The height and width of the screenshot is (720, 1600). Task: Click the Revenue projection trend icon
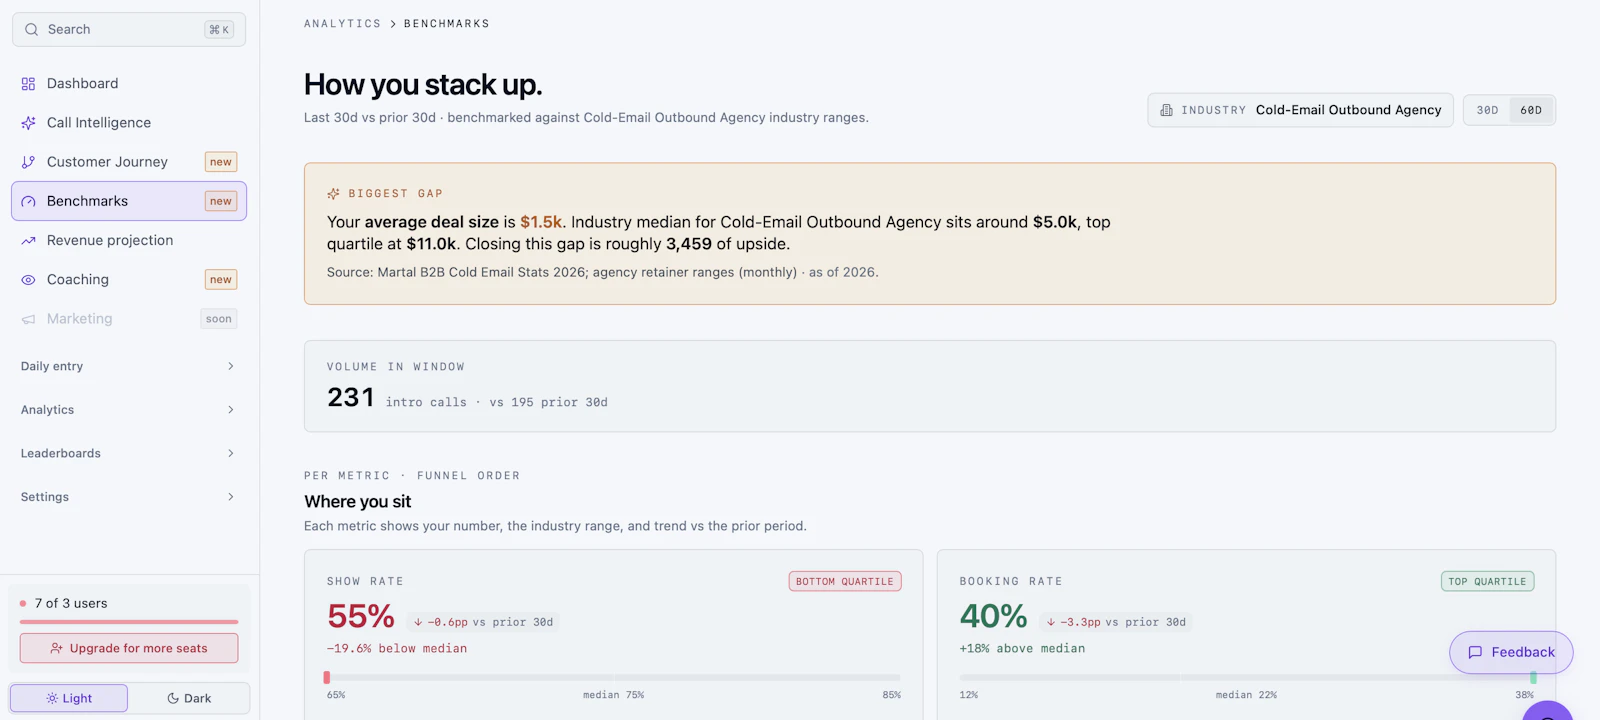28,241
